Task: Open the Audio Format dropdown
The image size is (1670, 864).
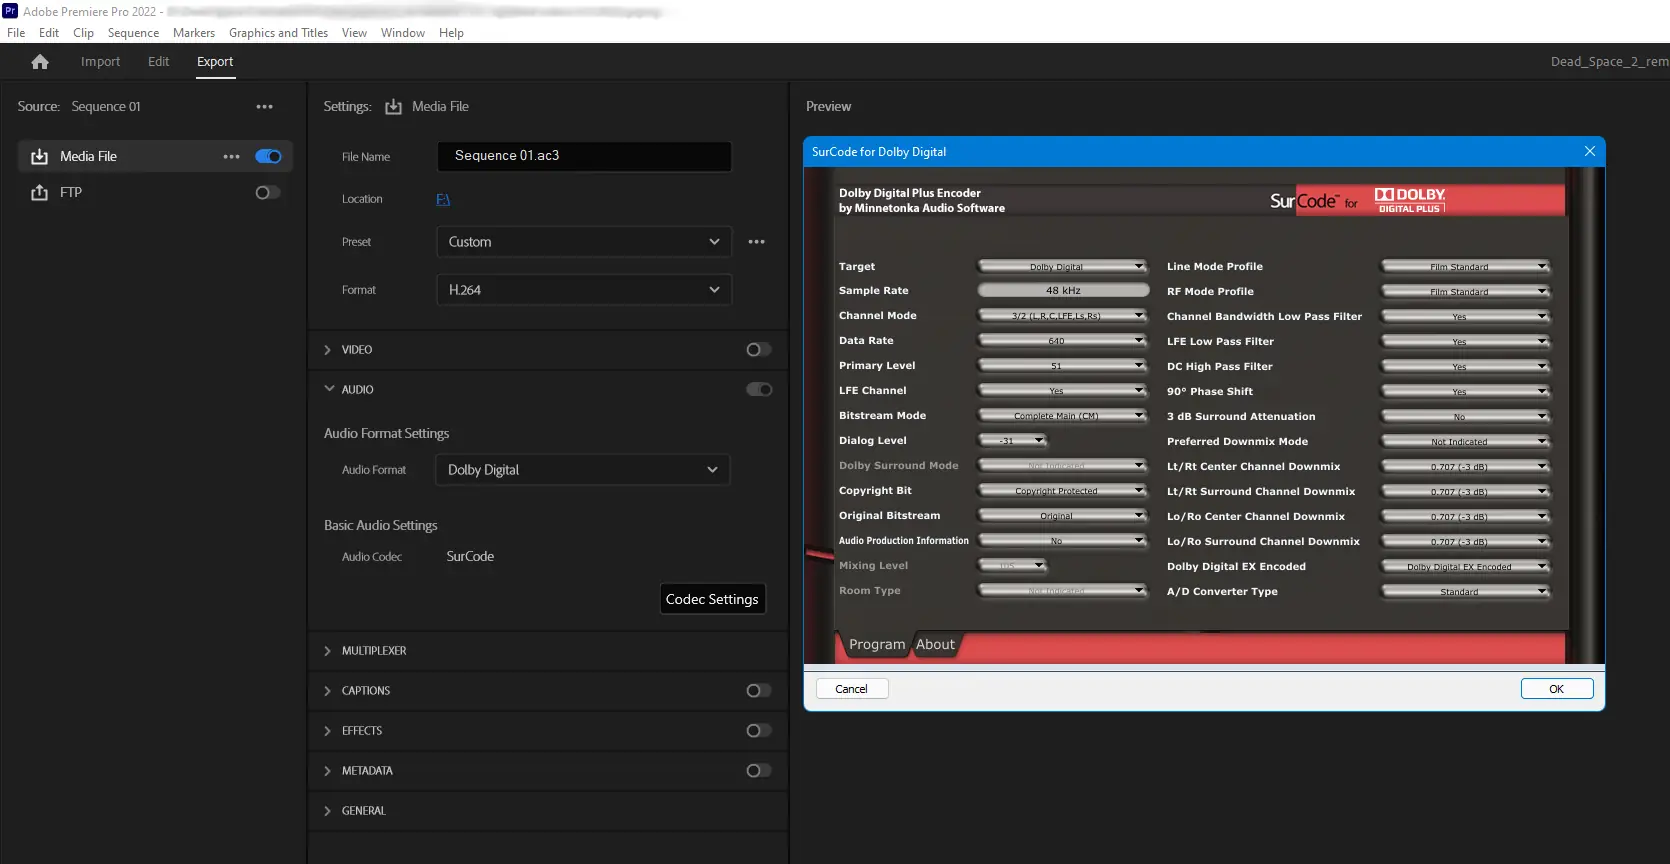Action: click(x=583, y=470)
